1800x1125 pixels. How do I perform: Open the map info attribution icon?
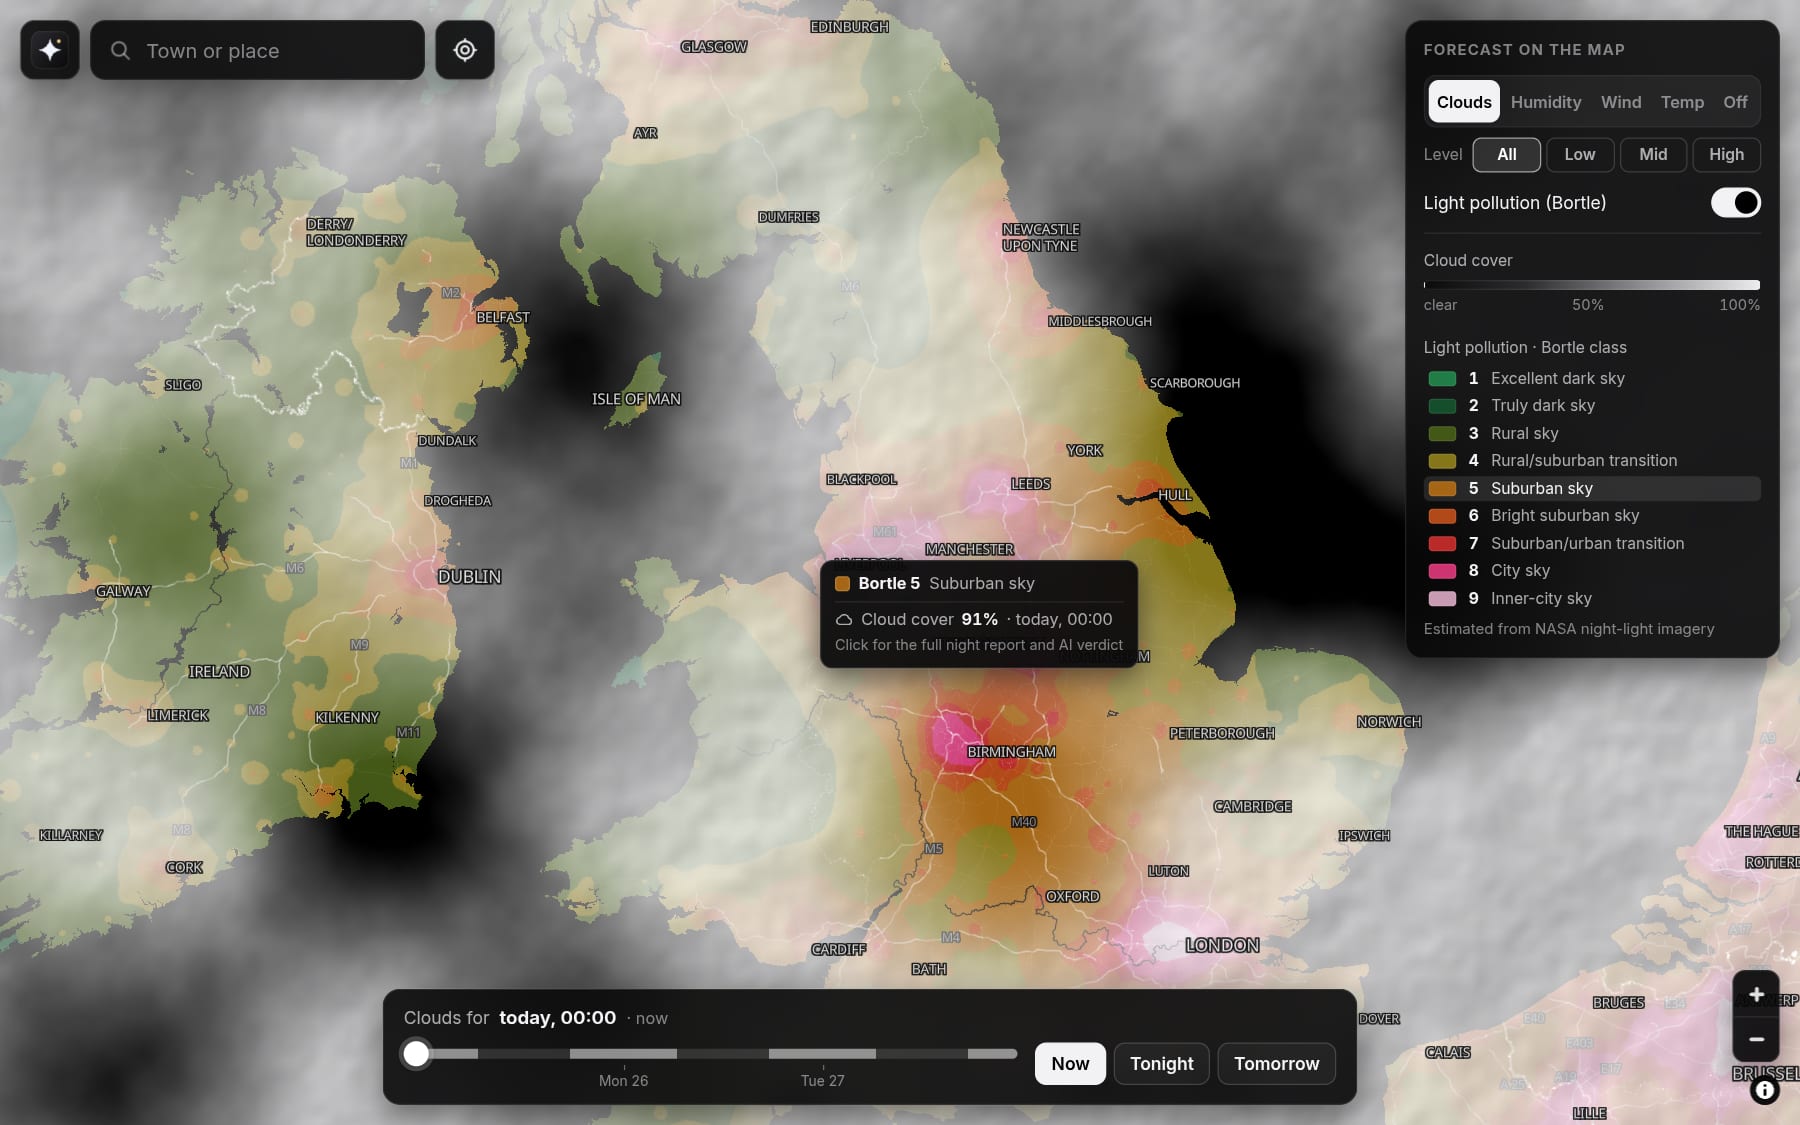click(1765, 1090)
